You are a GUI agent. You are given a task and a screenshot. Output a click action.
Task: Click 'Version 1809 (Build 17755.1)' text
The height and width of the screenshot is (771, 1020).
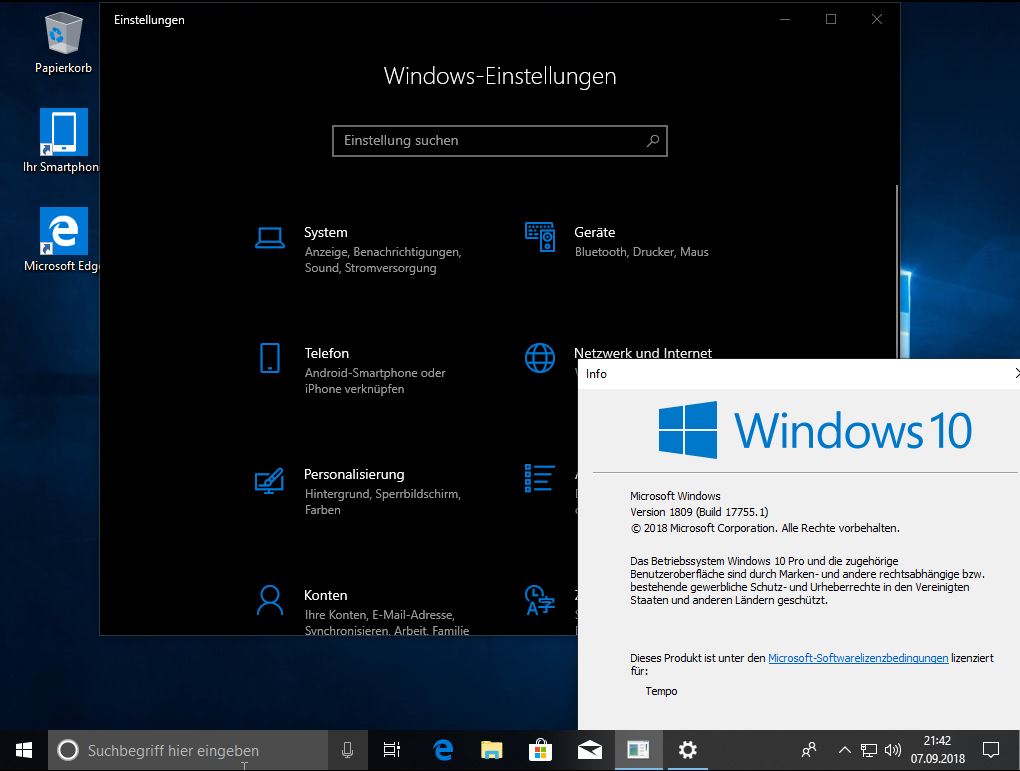point(699,512)
